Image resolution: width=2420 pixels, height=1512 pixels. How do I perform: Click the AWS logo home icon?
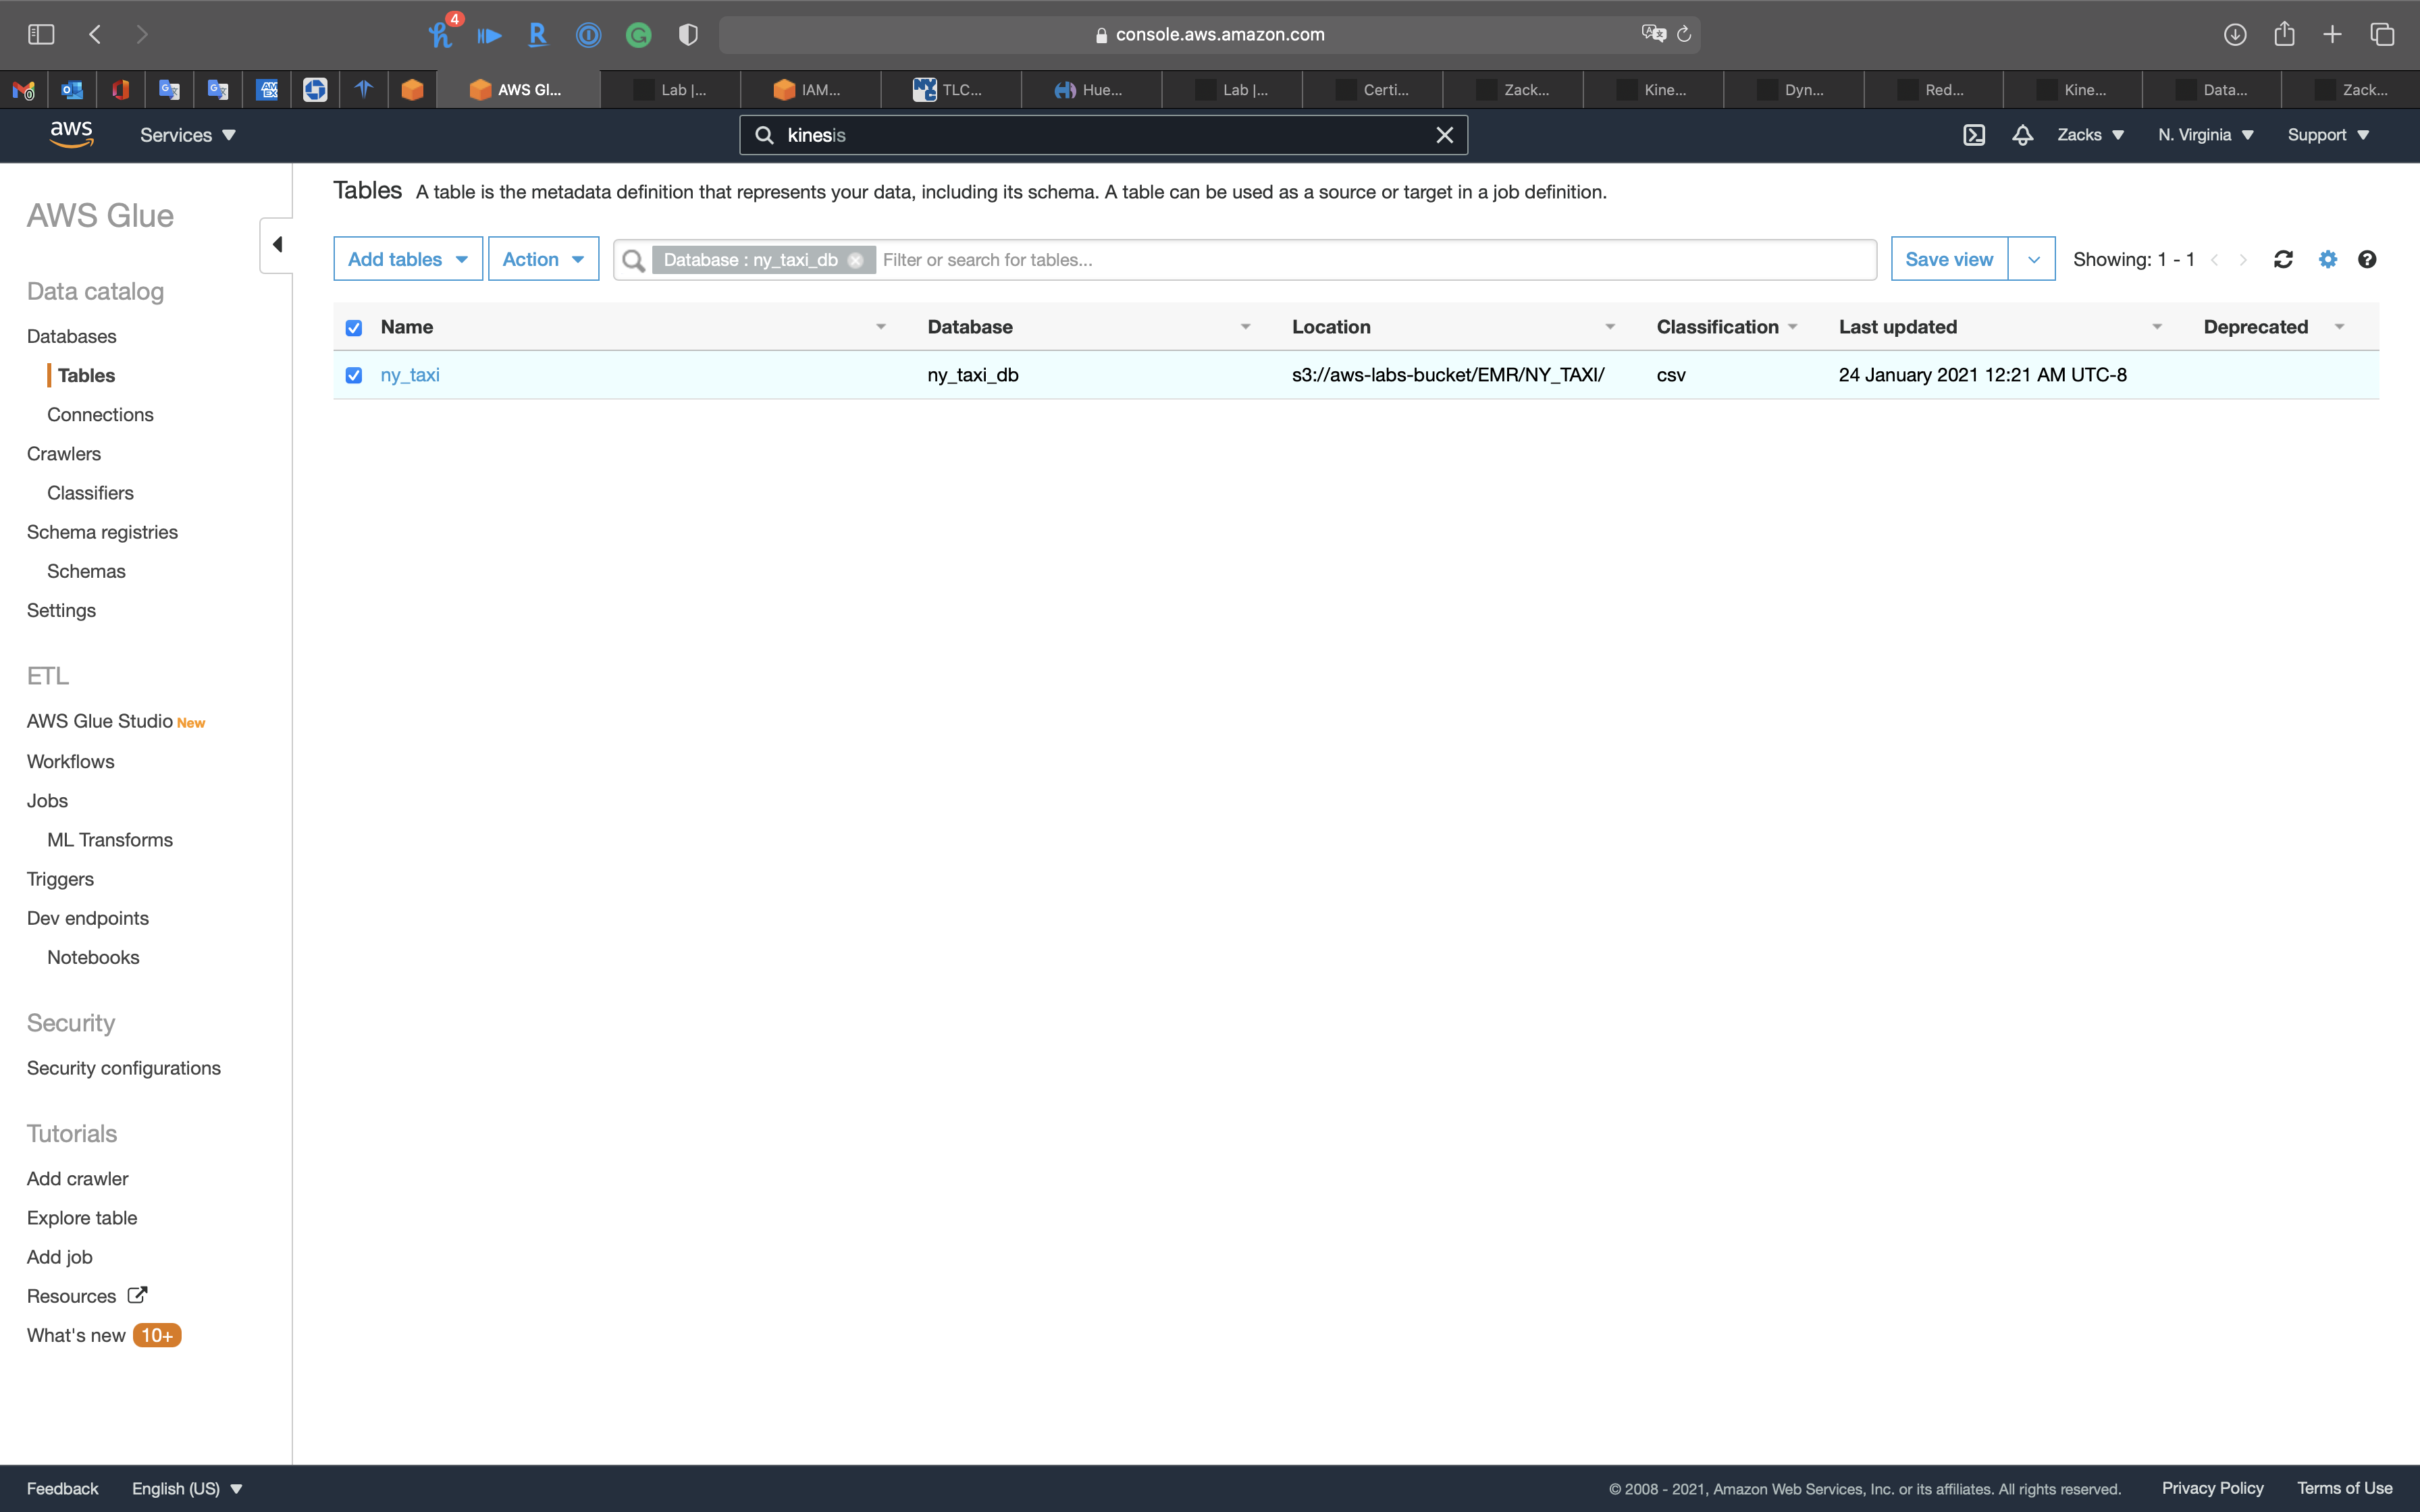tap(72, 134)
